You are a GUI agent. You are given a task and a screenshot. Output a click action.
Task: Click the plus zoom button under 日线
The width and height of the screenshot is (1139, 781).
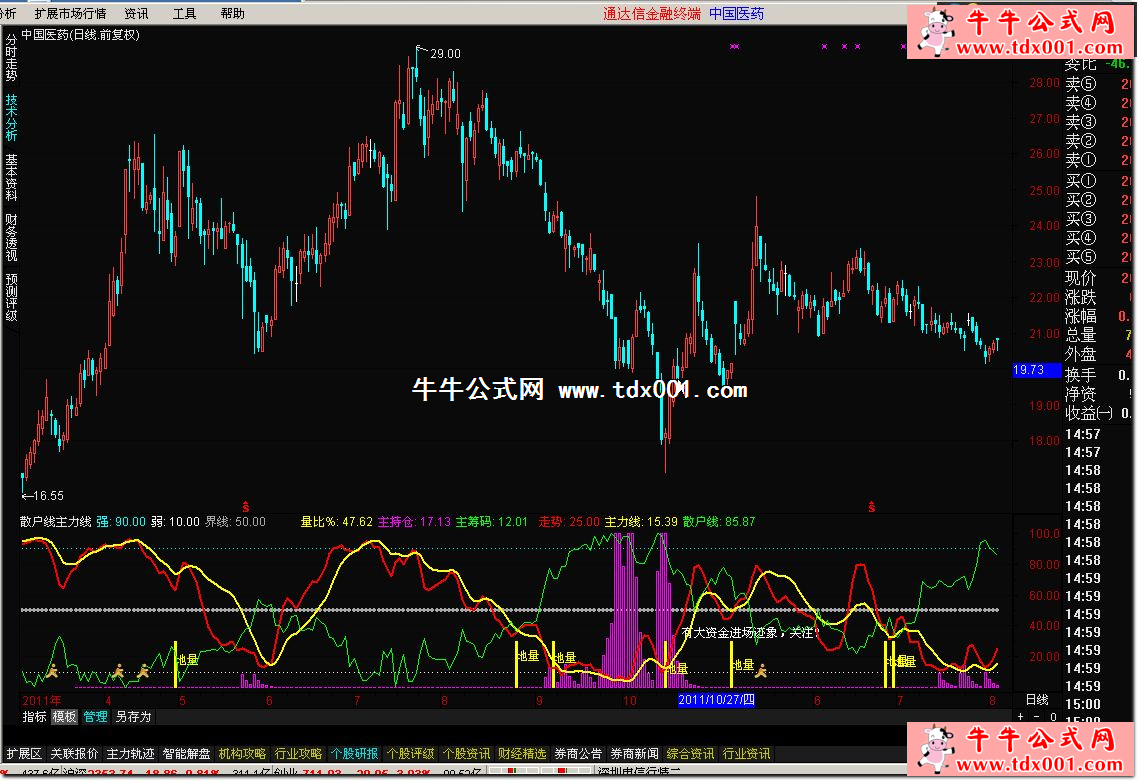pos(1021,716)
